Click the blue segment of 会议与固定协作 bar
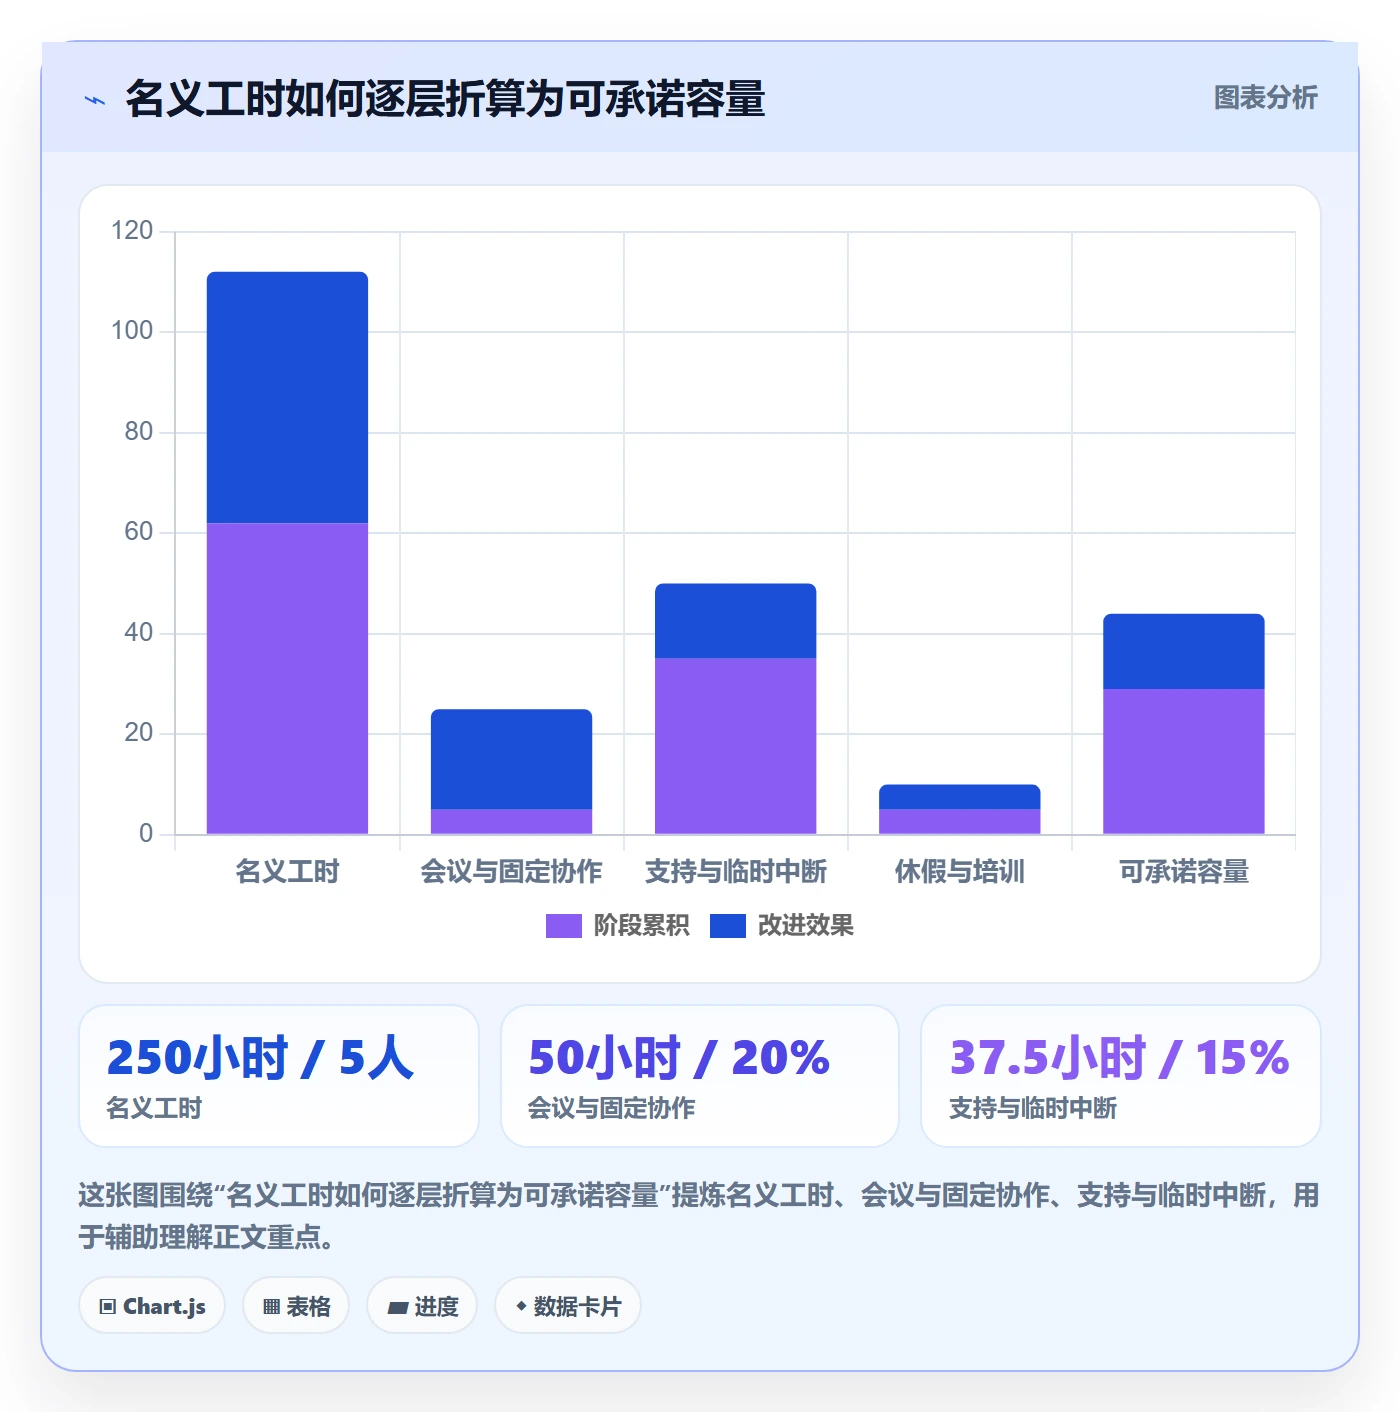 click(511, 759)
